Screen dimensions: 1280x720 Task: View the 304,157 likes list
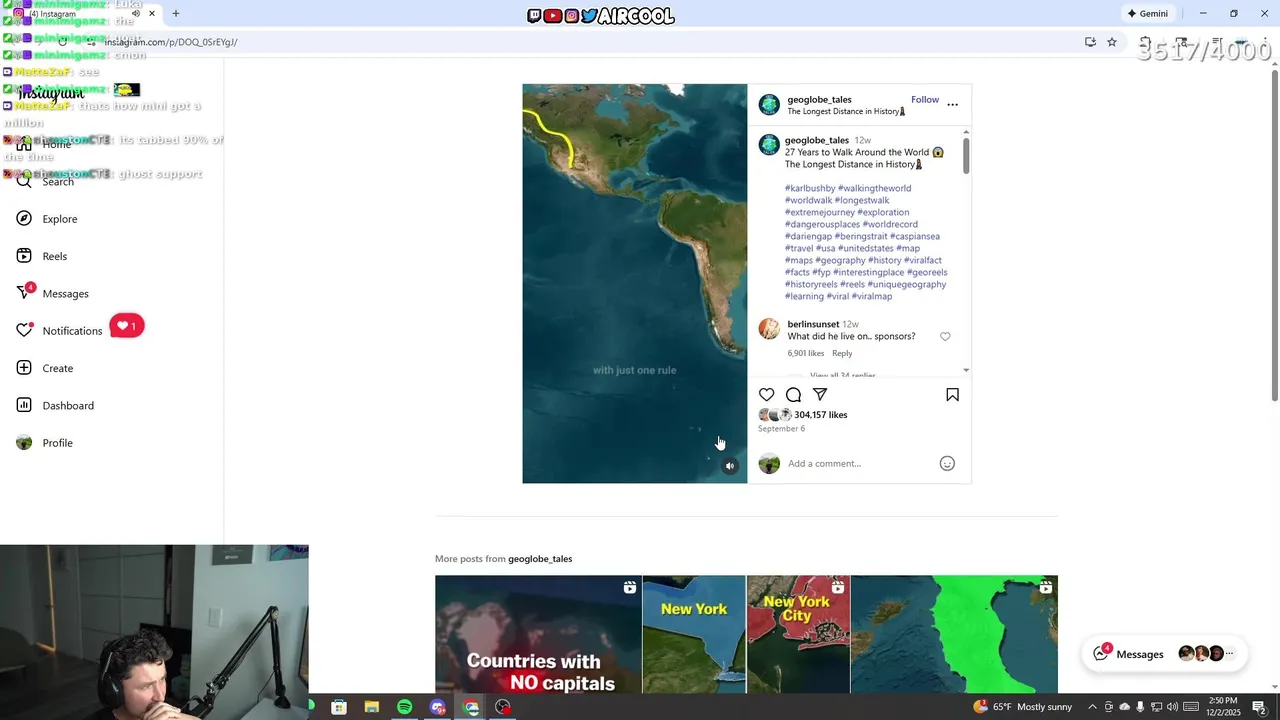tap(820, 415)
